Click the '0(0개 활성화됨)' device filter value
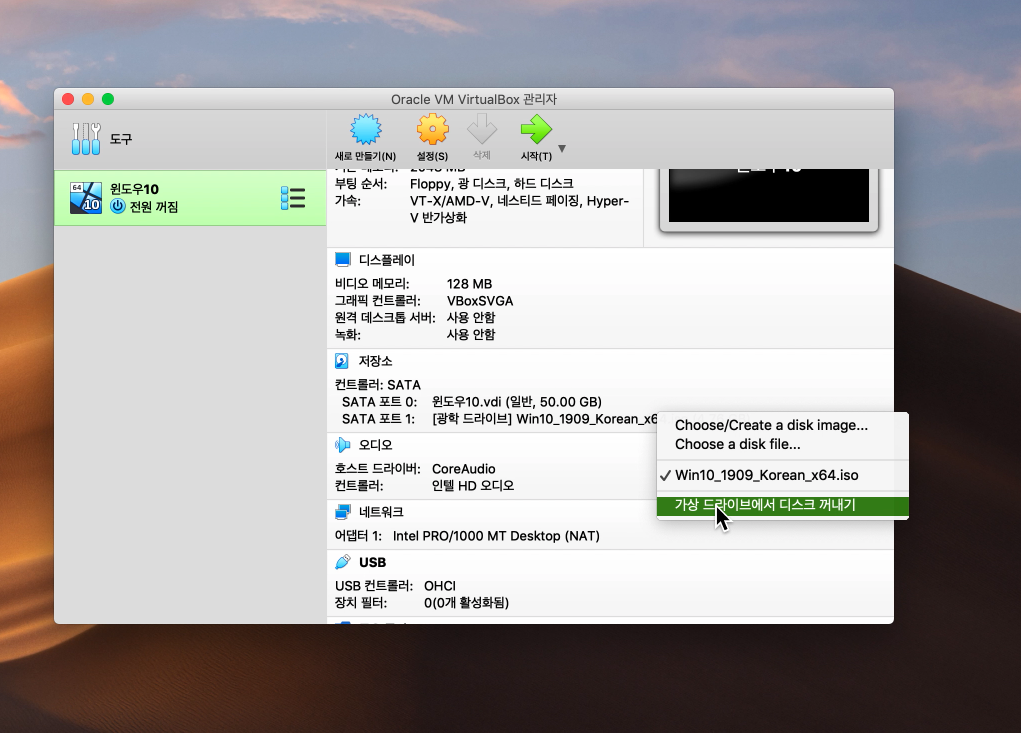Image resolution: width=1021 pixels, height=733 pixels. pos(466,603)
